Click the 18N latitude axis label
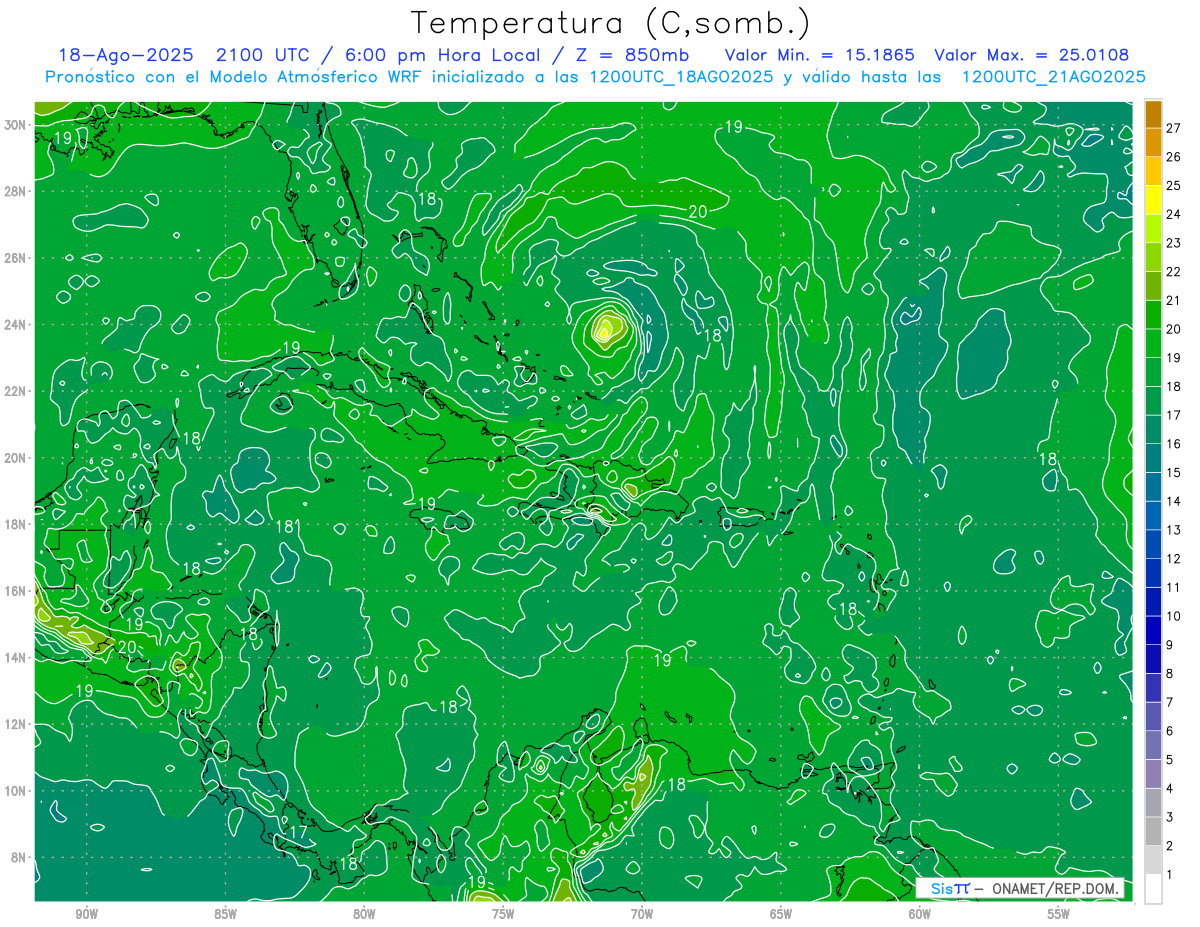Viewport: 1200px width, 927px height. point(15,524)
